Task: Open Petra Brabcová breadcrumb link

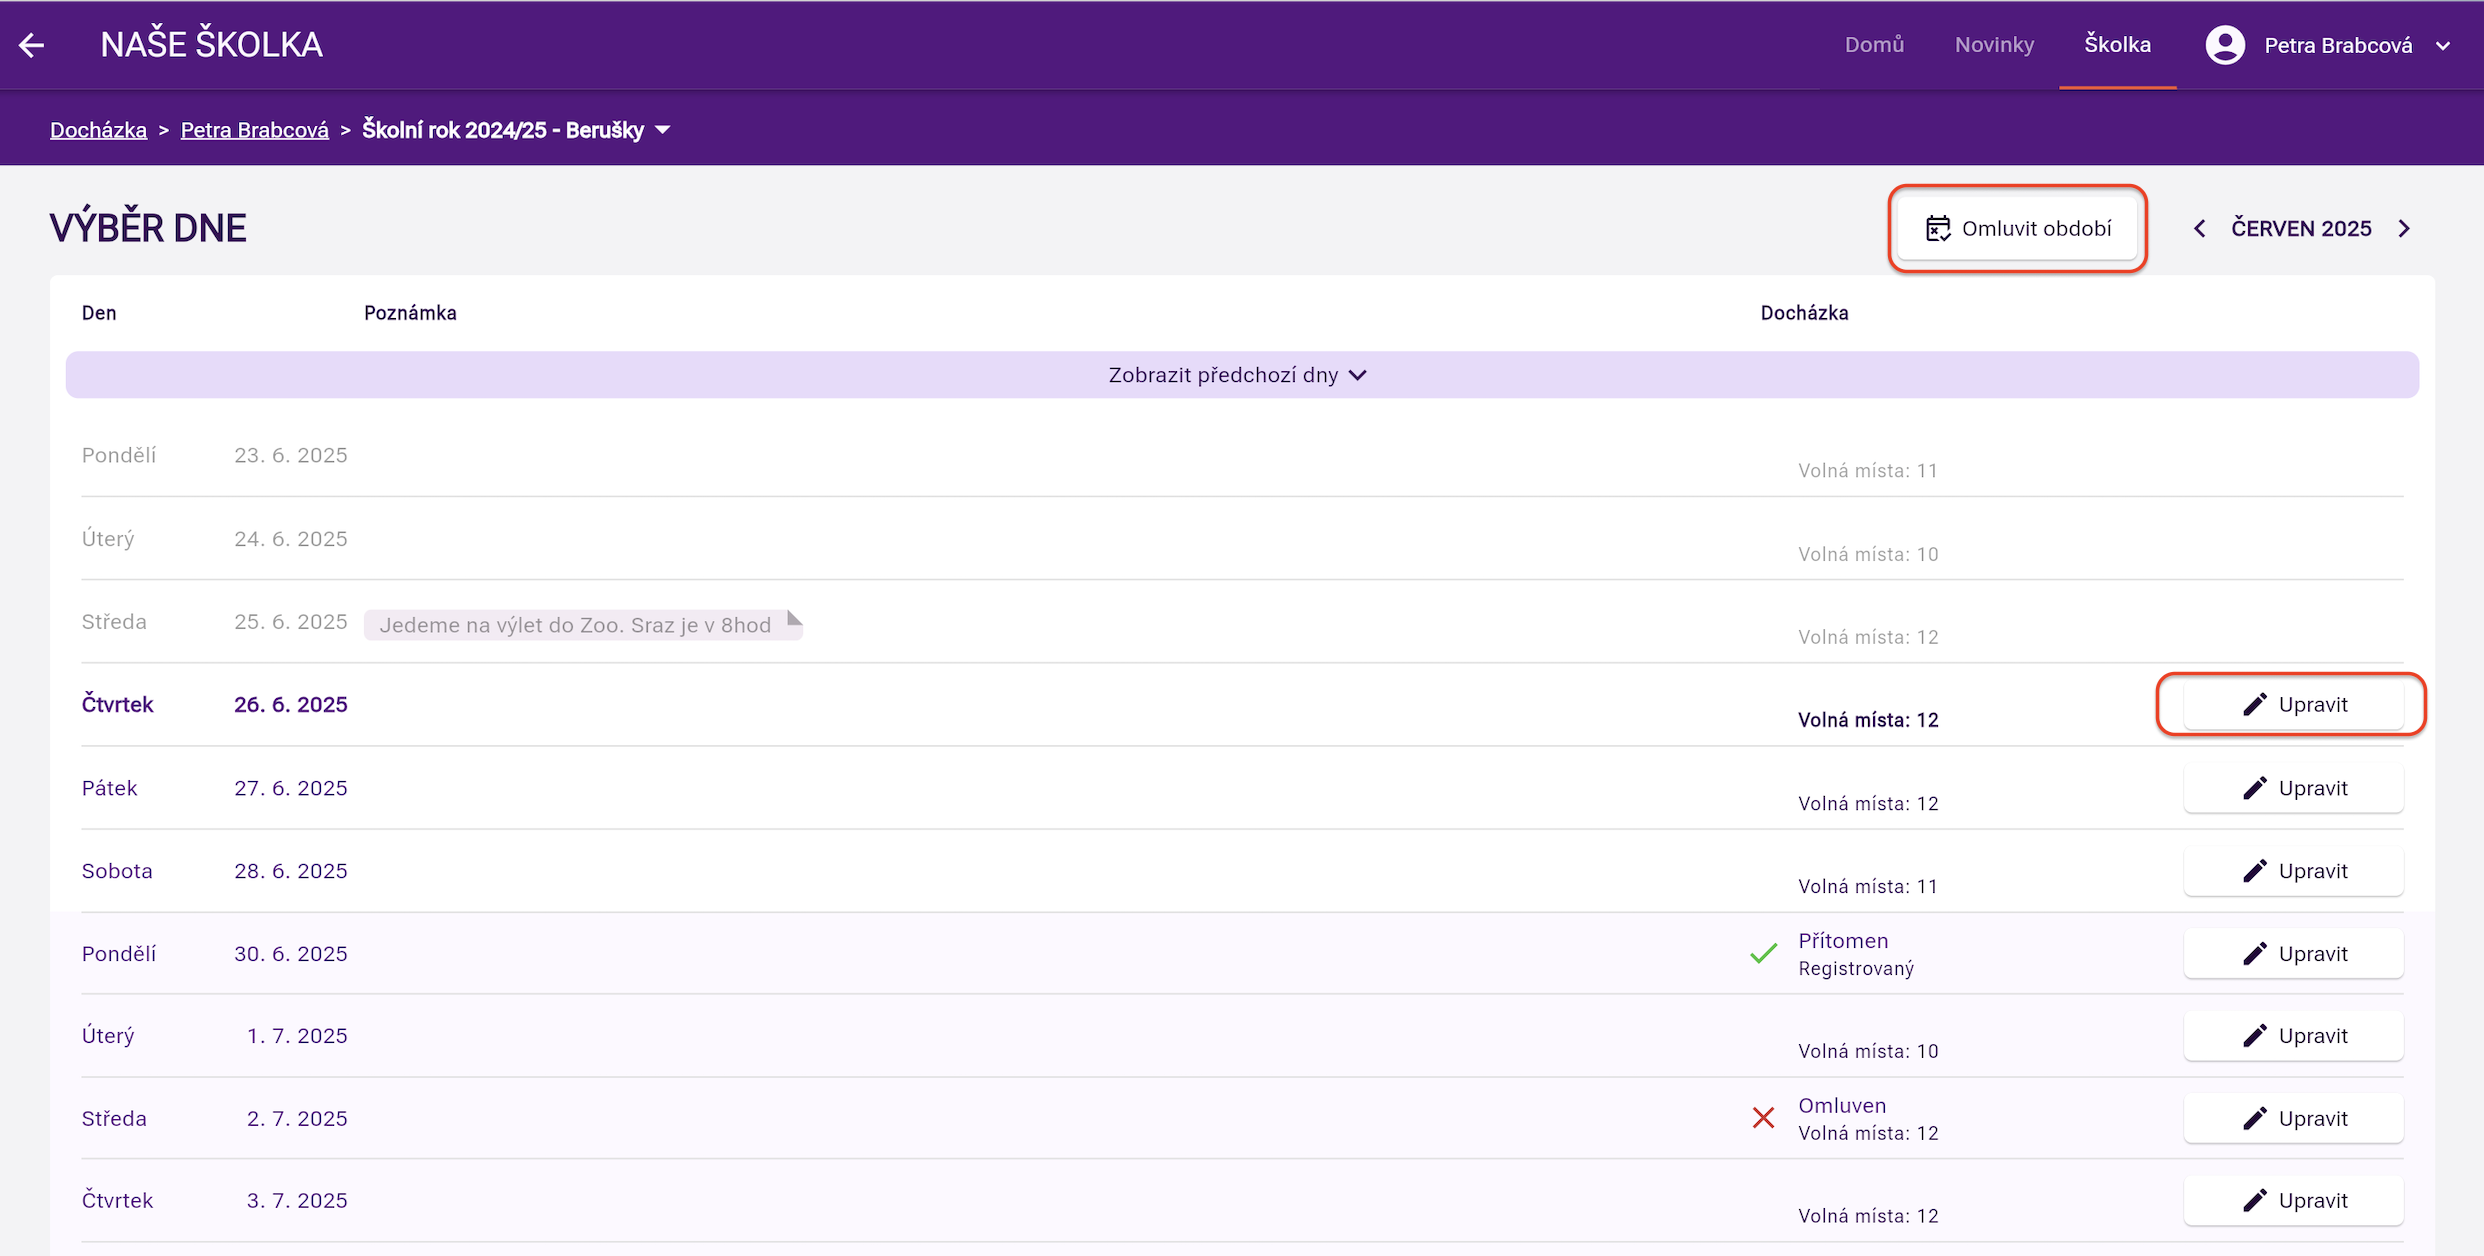Action: coord(254,130)
